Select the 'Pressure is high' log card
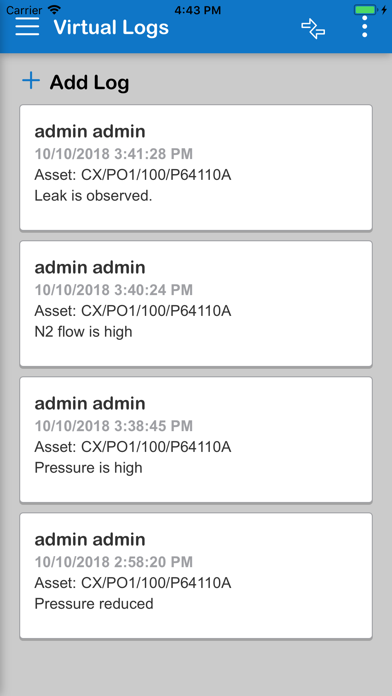The height and width of the screenshot is (696, 392). [196, 439]
